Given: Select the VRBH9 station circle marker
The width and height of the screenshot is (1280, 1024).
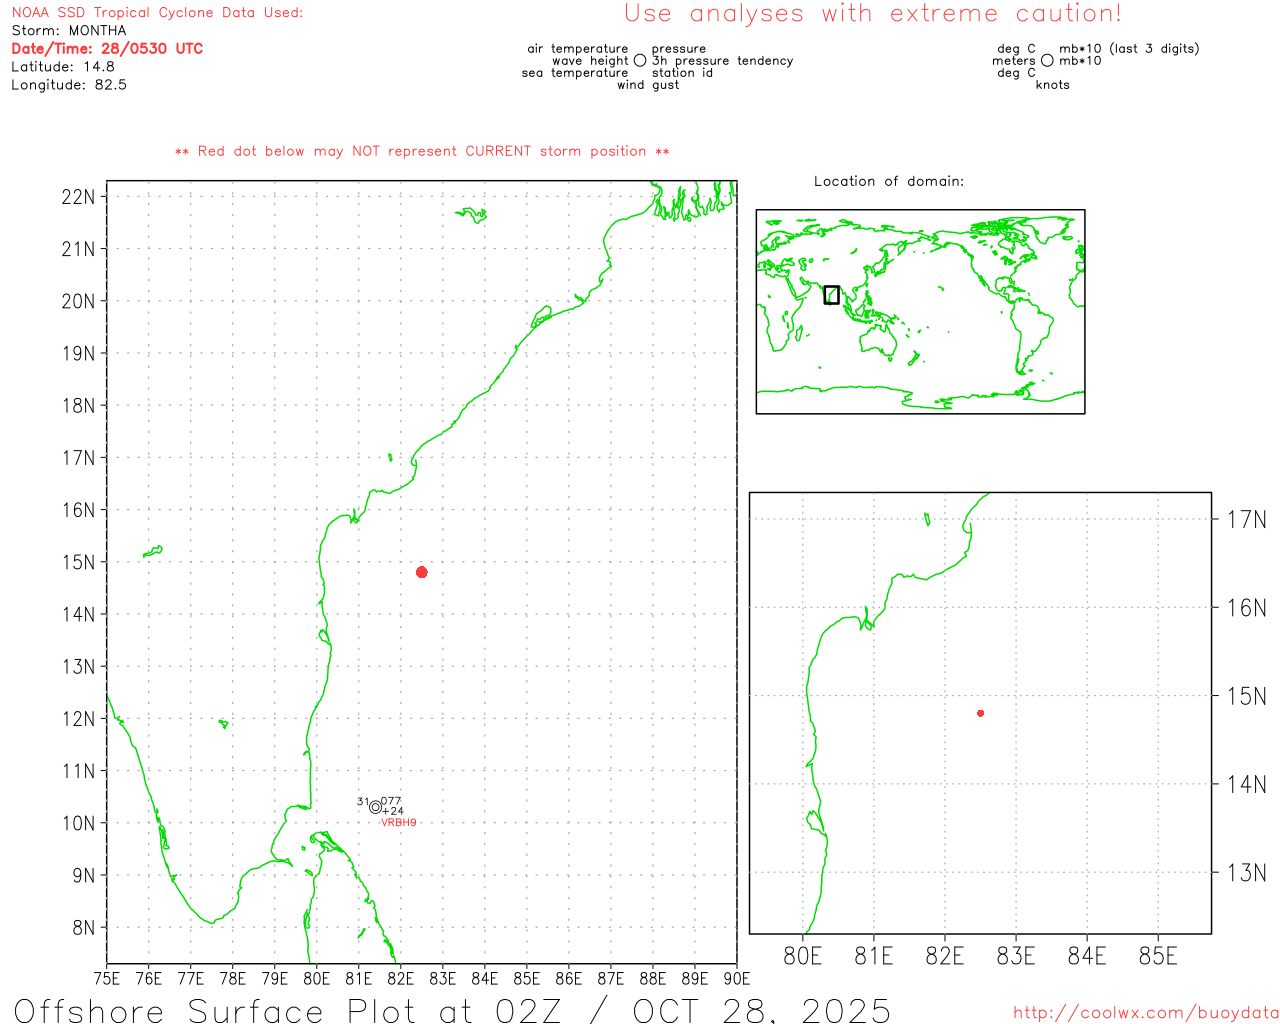Looking at the screenshot, I should (376, 807).
